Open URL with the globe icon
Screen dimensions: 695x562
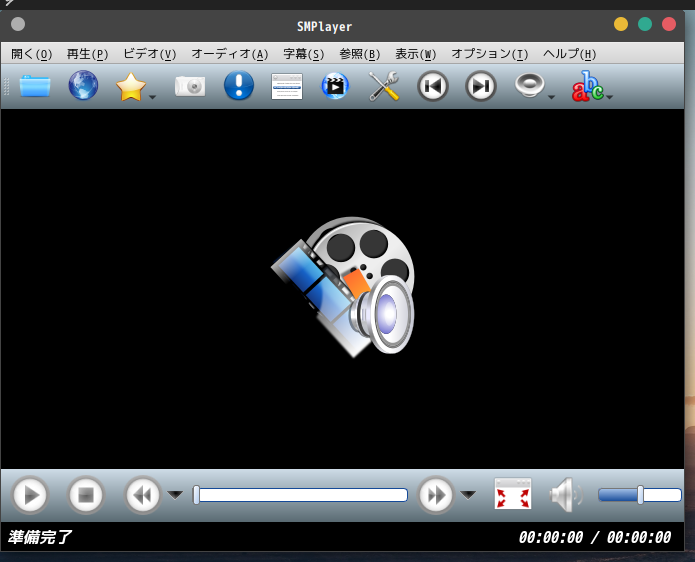tap(83, 85)
